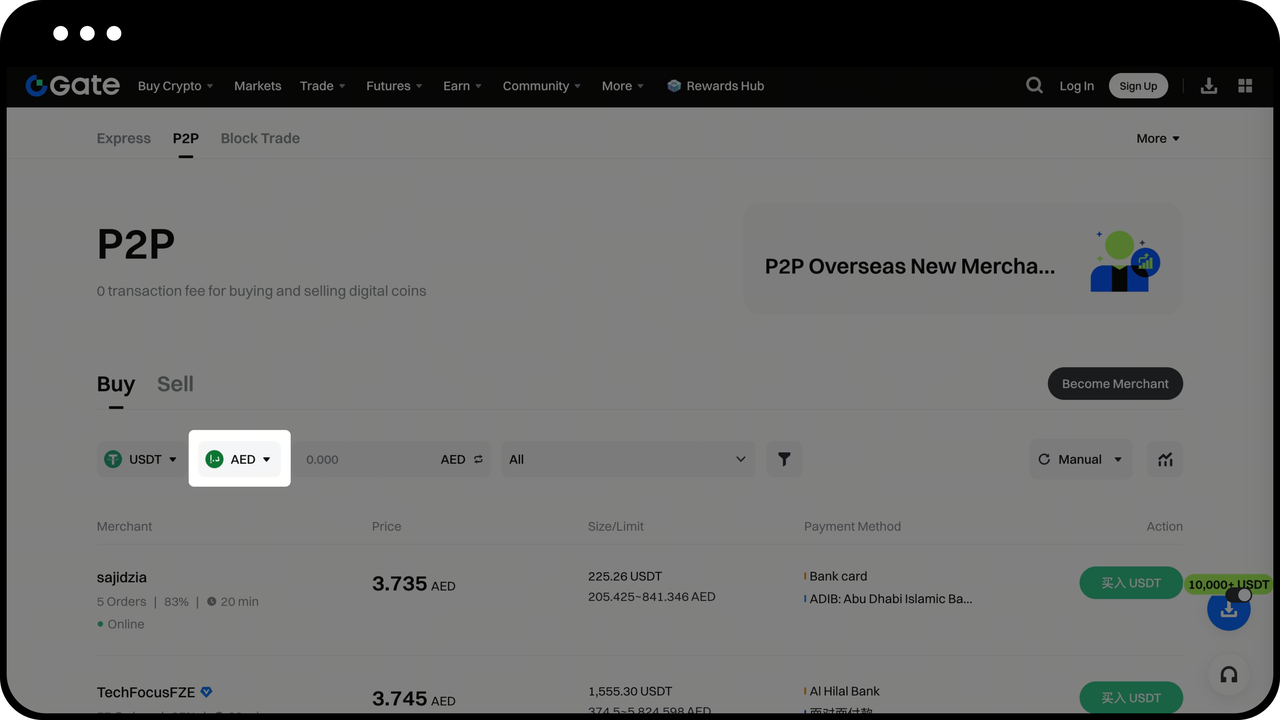Screen dimensions: 1280x720
Task: Toggle the switch near the 10,000+ USDT badge
Action: coord(1238,595)
